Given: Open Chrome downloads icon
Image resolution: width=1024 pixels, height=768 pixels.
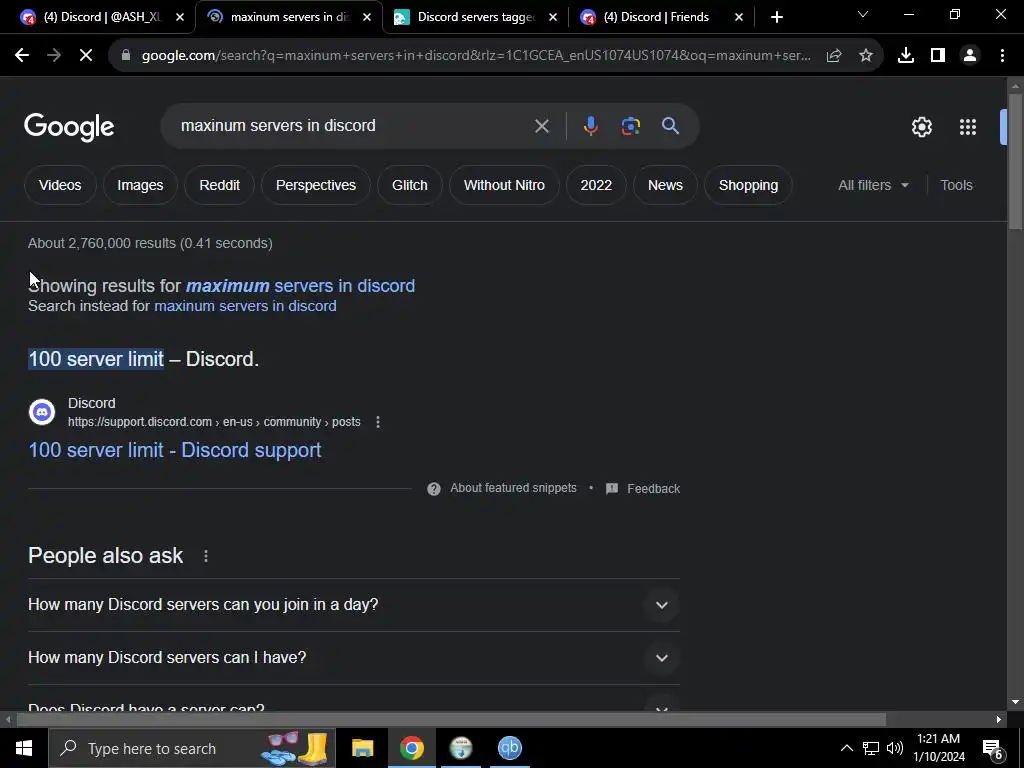Looking at the screenshot, I should click(906, 56).
